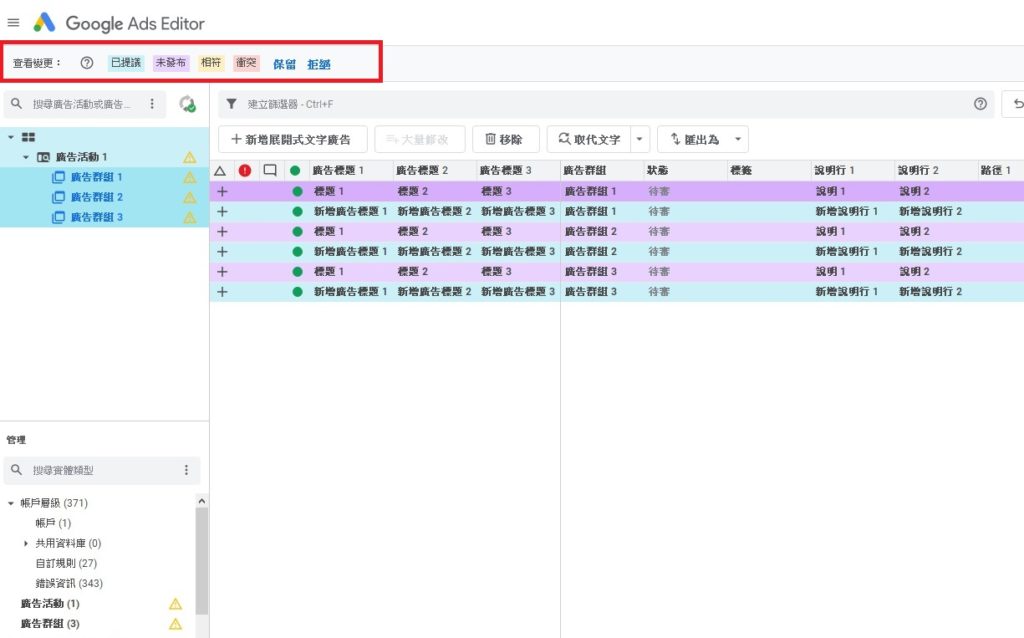The image size is (1024, 638).
Task: Click the help icon beside 查看變更
Action: (x=86, y=63)
